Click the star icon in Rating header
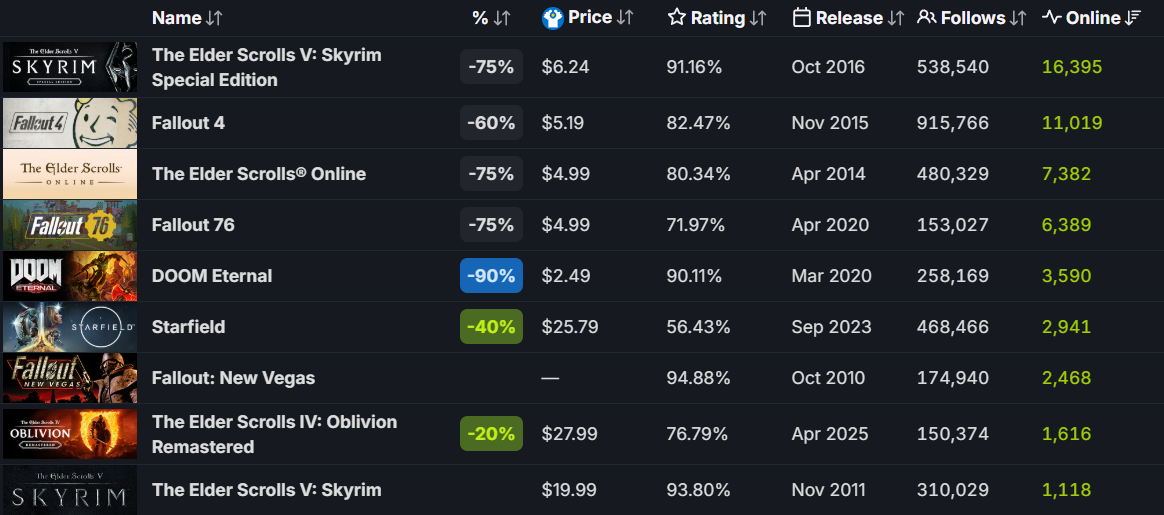The width and height of the screenshot is (1164, 515). tap(677, 18)
